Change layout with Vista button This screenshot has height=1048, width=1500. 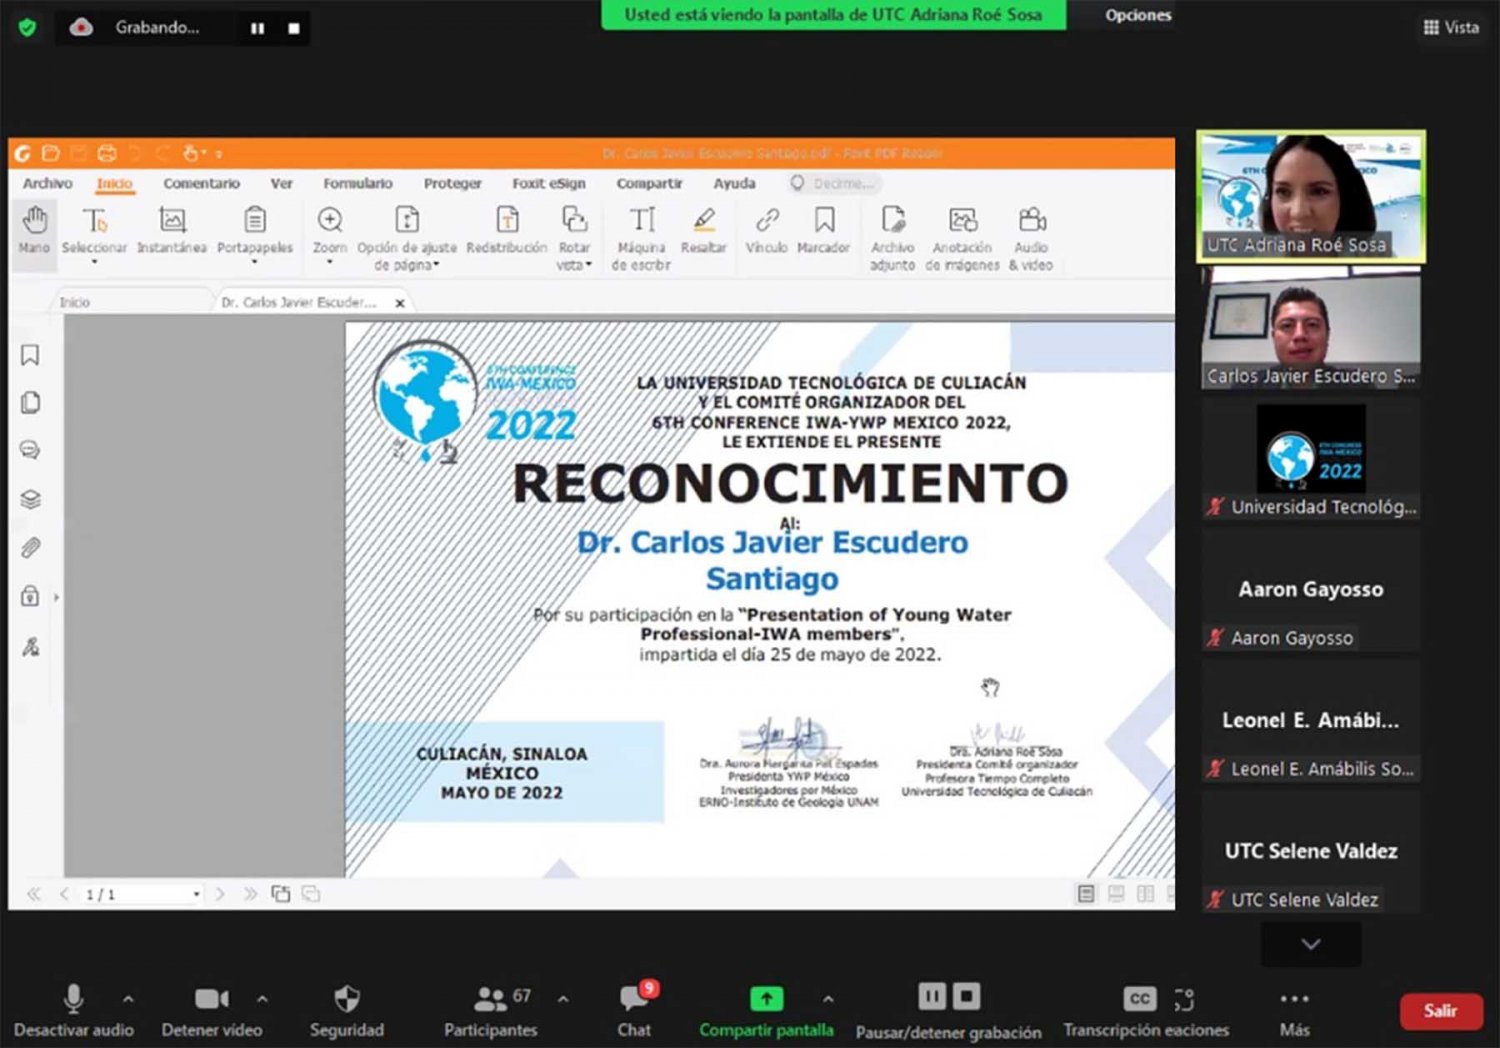[x=1451, y=27]
